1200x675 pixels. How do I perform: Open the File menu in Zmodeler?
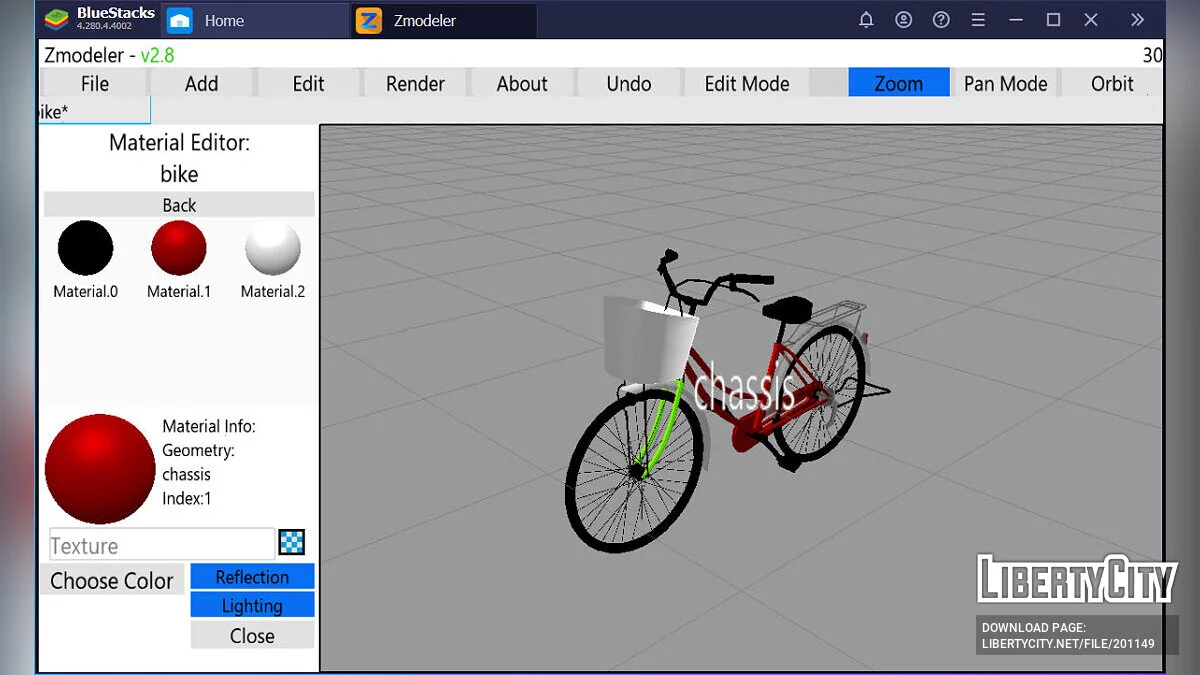(94, 83)
